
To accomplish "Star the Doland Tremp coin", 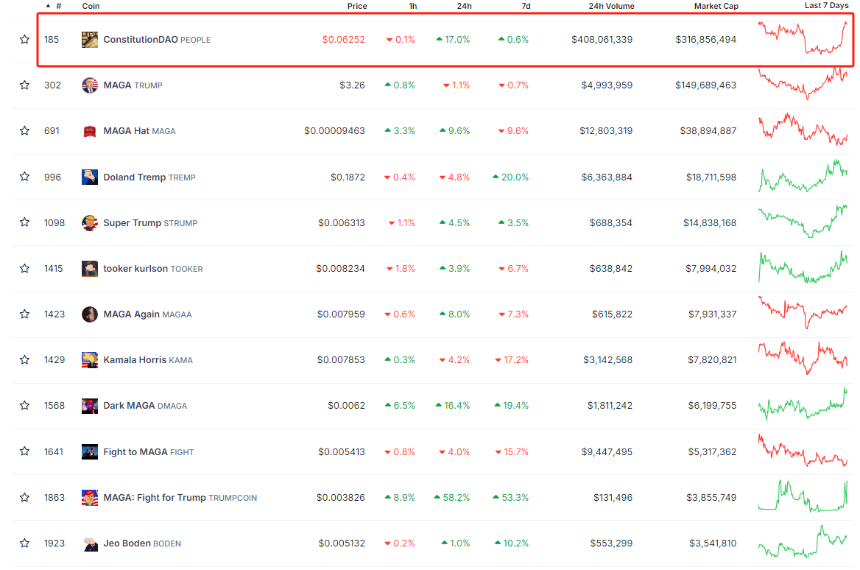I will 24,177.
